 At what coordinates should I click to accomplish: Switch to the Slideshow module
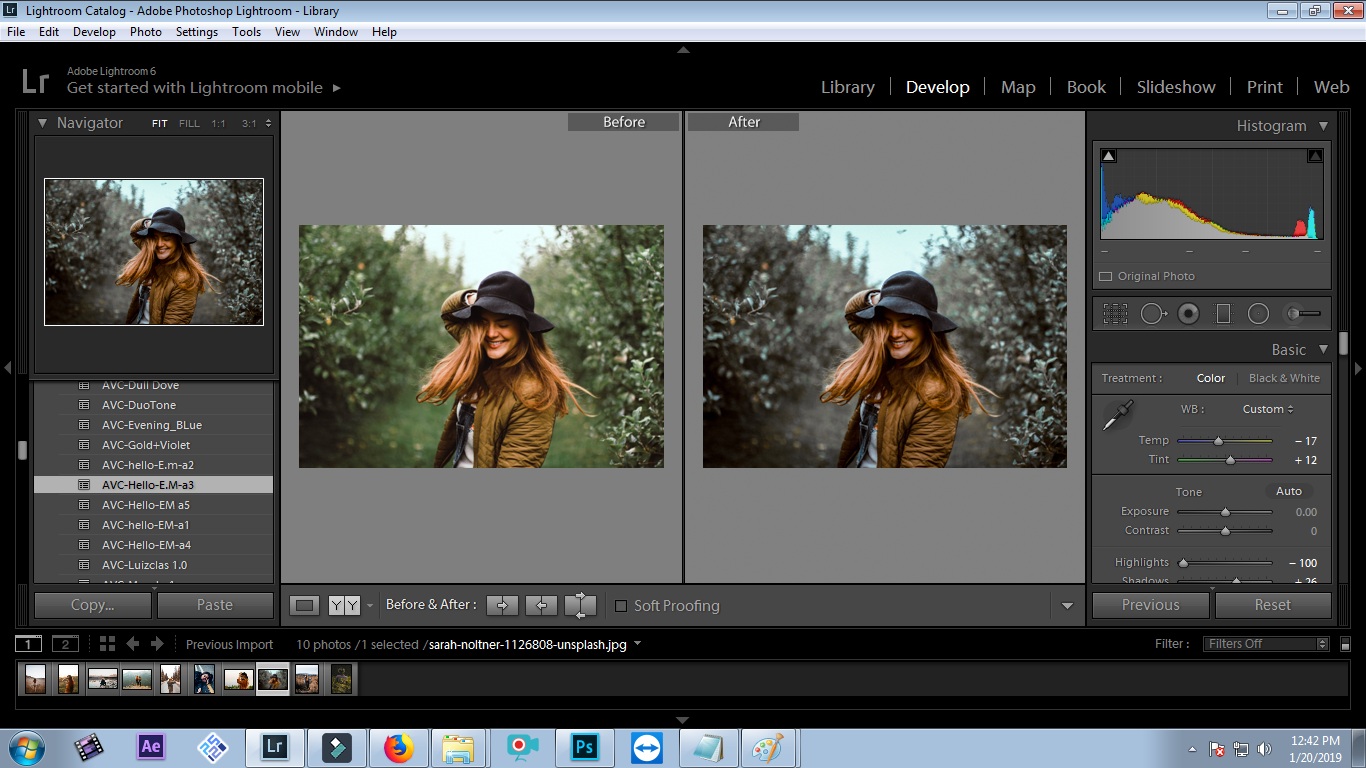coord(1176,87)
